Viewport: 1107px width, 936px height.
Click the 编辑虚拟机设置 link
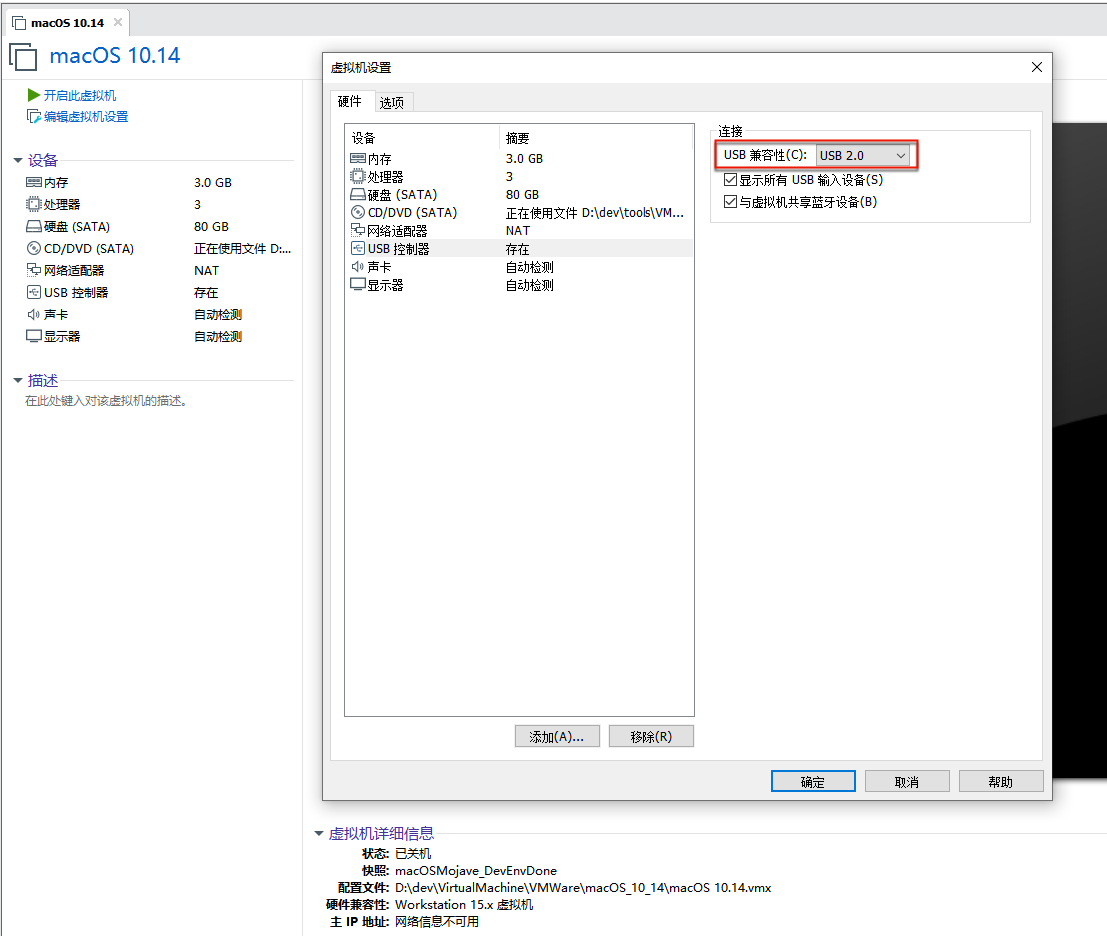click(86, 116)
